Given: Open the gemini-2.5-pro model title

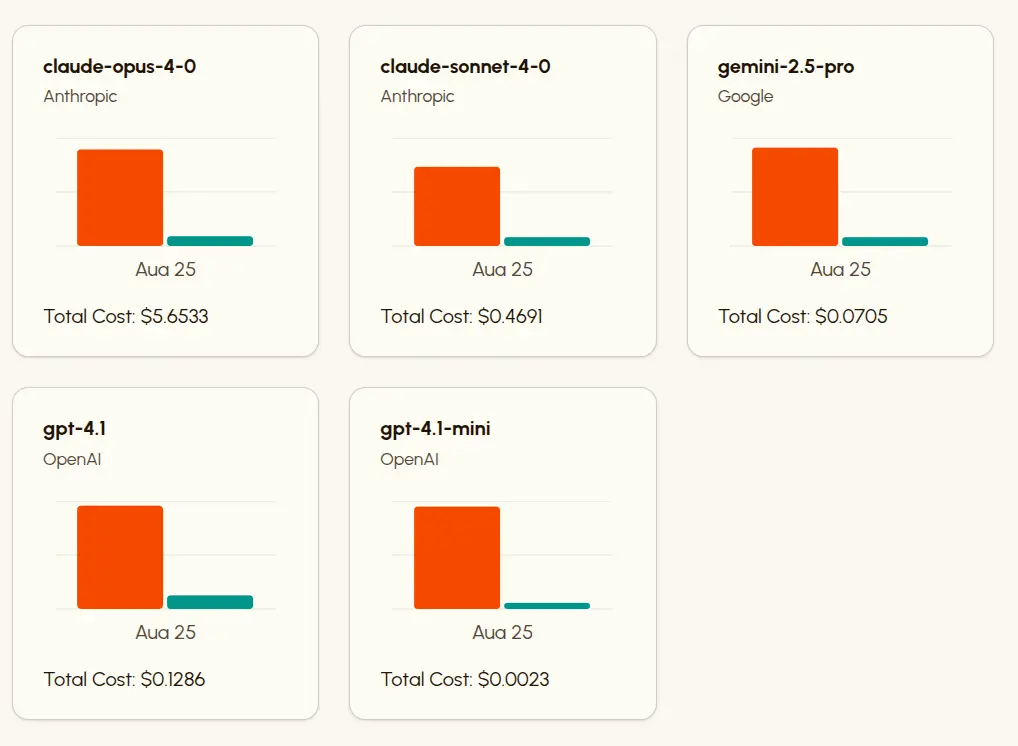Looking at the screenshot, I should click(786, 67).
